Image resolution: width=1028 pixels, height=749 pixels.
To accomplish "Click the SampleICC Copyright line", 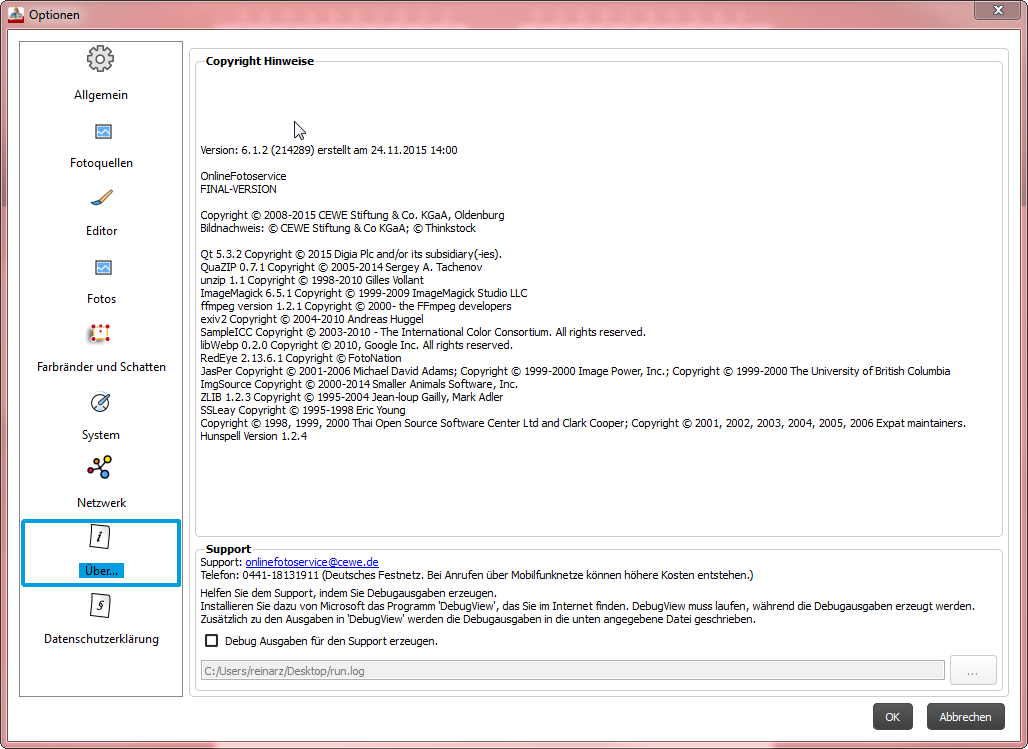I will [423, 332].
